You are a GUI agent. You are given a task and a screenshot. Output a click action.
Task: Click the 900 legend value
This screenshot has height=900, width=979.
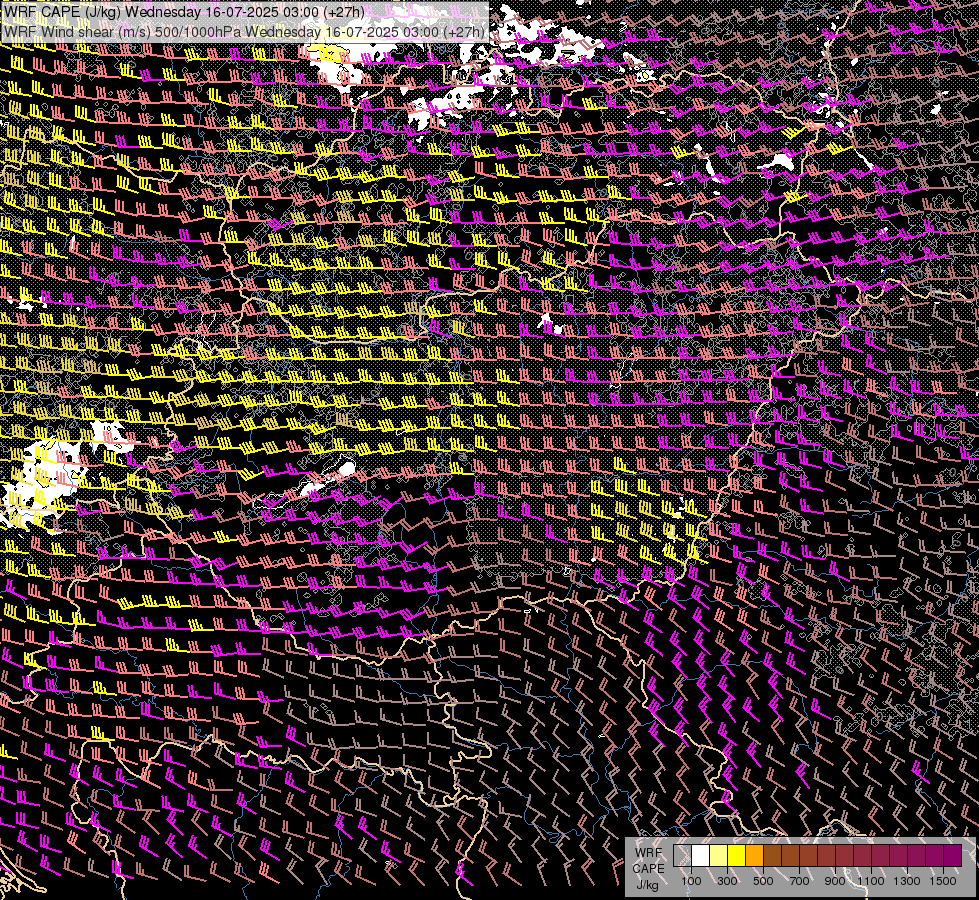[835, 881]
